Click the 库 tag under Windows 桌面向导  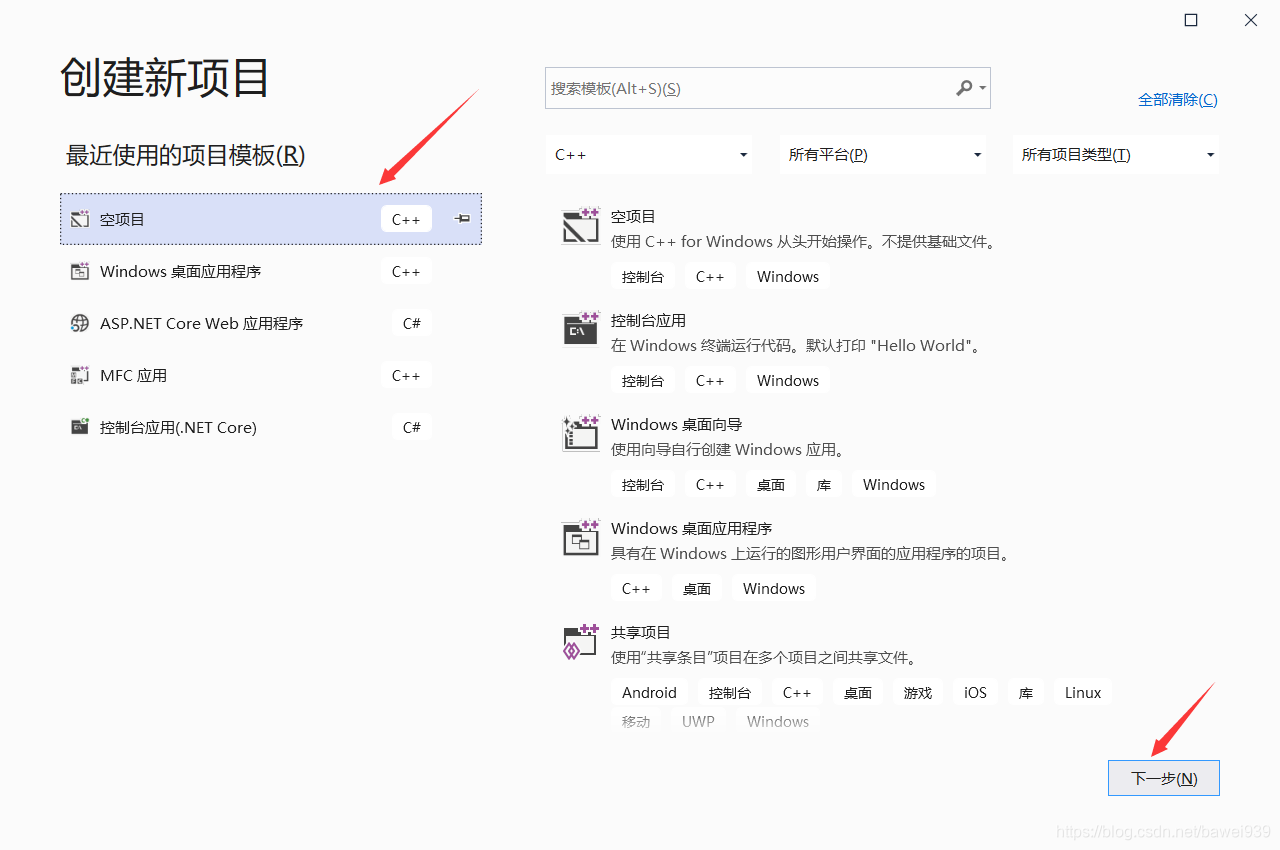point(824,485)
